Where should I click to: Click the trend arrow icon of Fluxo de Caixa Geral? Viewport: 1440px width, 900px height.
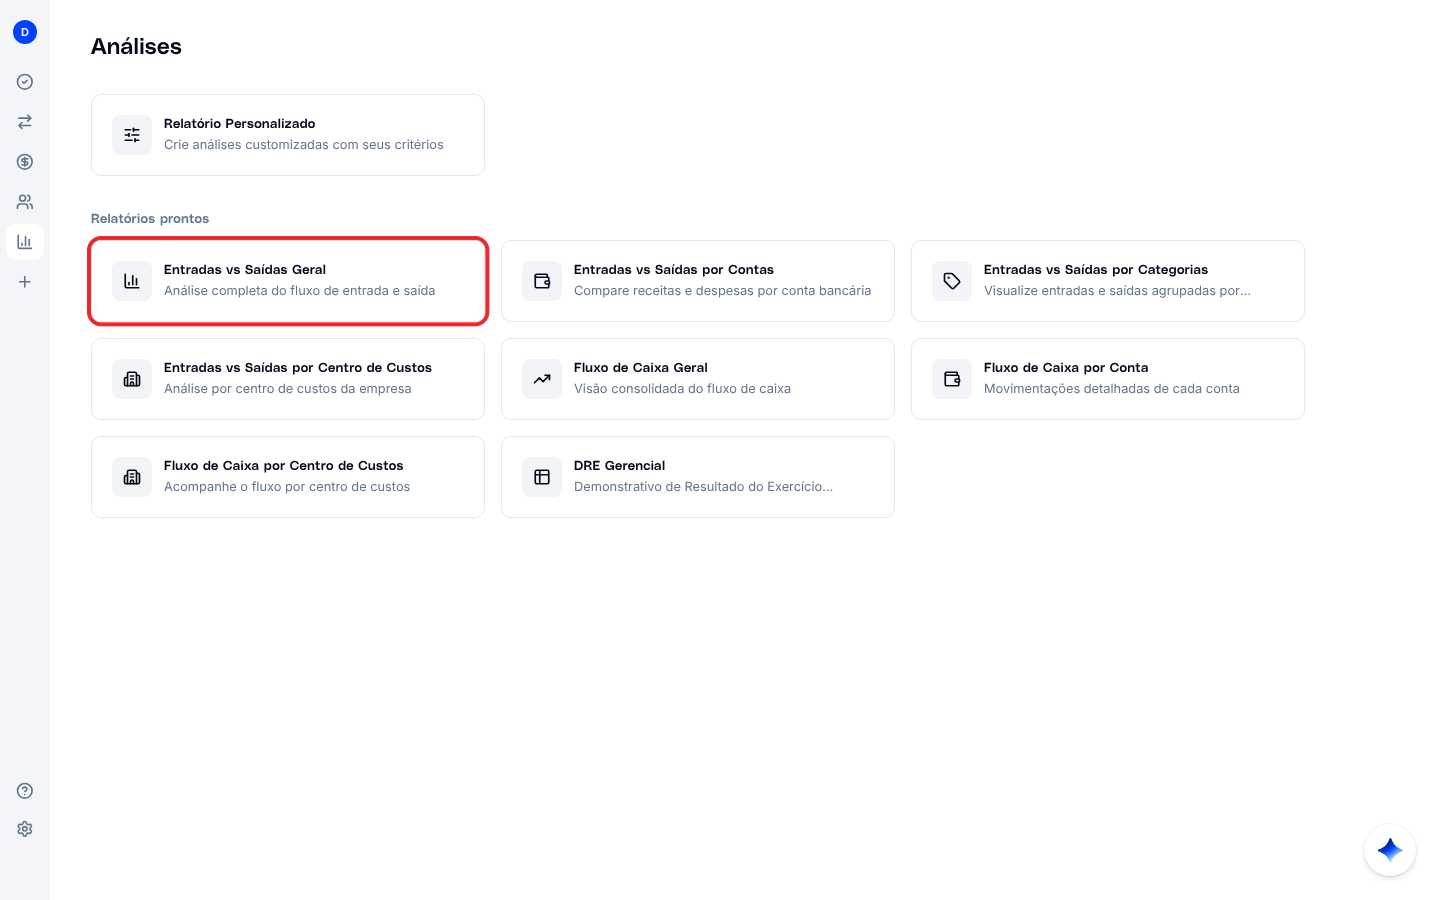(542, 379)
